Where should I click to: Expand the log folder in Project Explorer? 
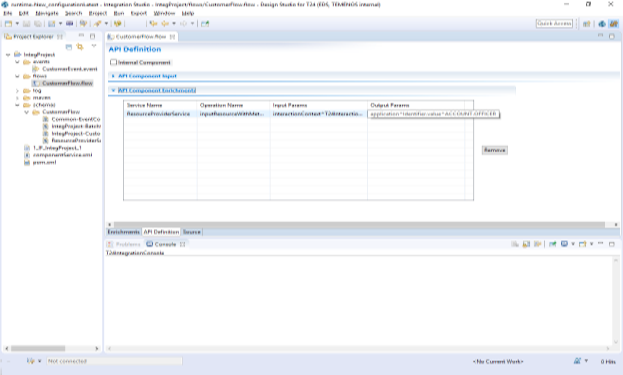17,91
